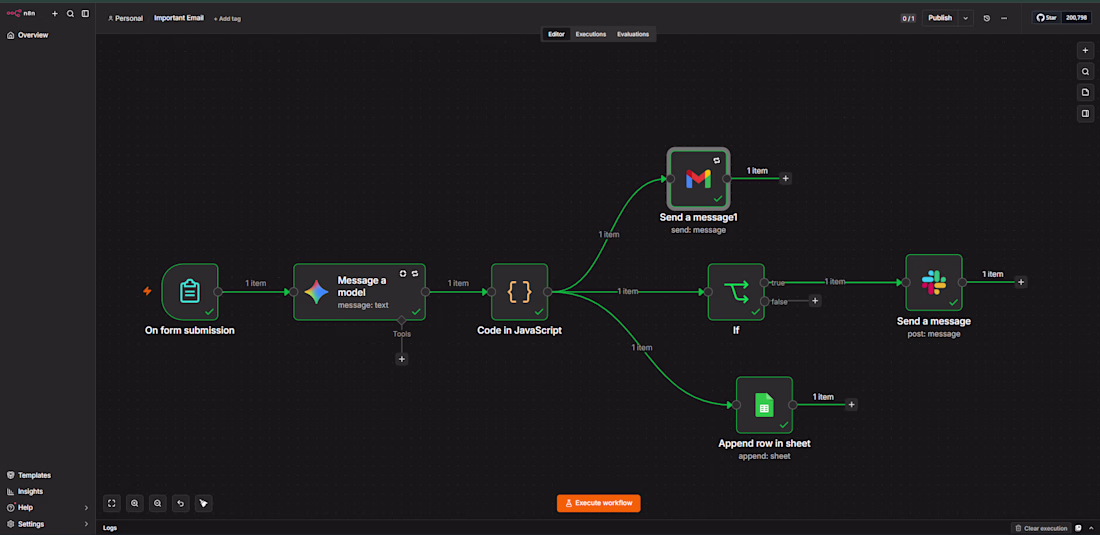Open the Personal project breadcrumb
This screenshot has width=1100, height=535.
pyautogui.click(x=125, y=18)
